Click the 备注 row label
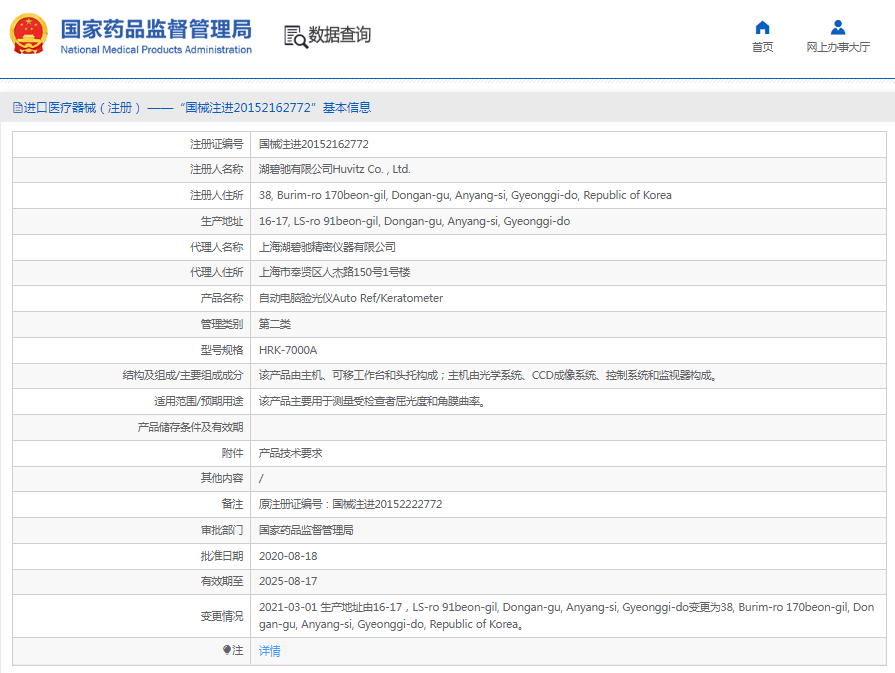 click(232, 504)
